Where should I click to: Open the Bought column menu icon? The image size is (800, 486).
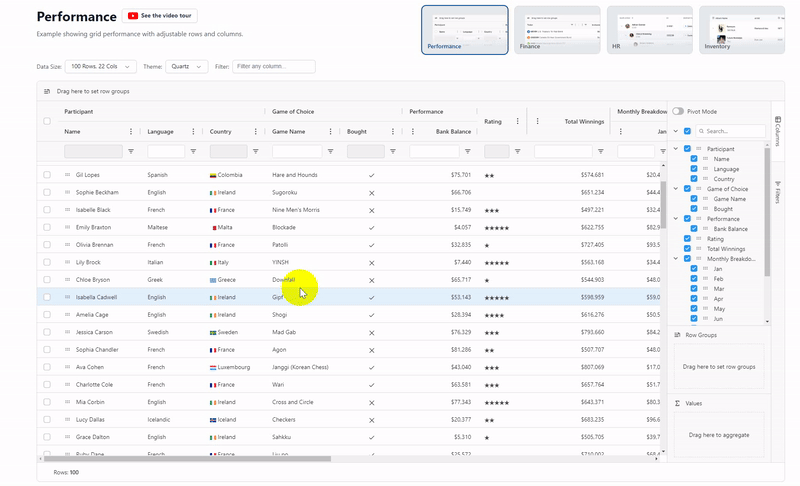[392, 132]
